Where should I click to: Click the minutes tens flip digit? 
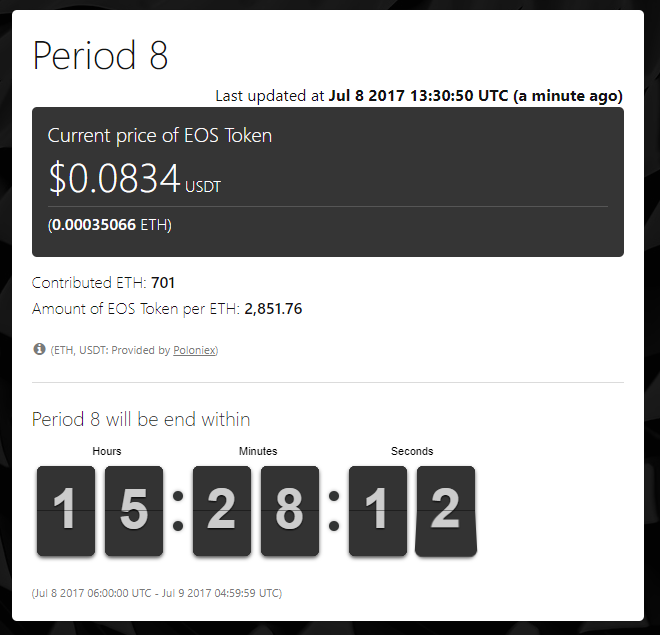coord(221,510)
